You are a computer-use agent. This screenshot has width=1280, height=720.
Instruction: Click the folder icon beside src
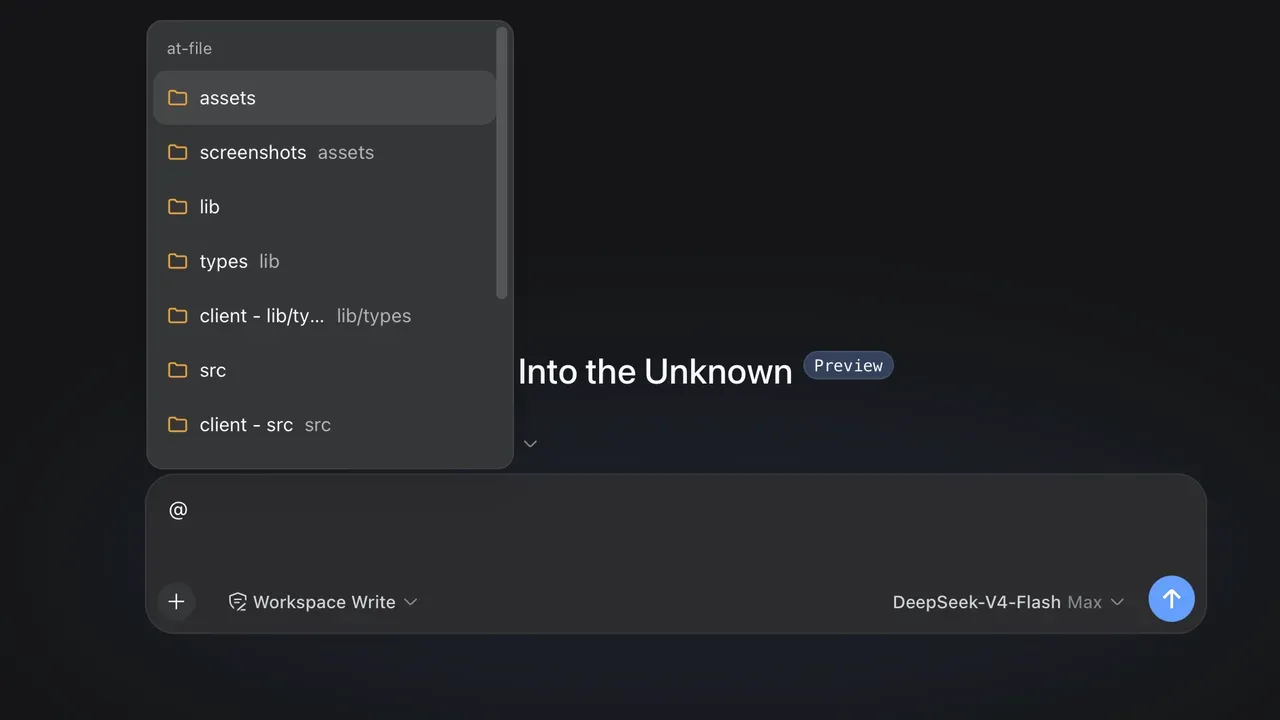(x=178, y=370)
